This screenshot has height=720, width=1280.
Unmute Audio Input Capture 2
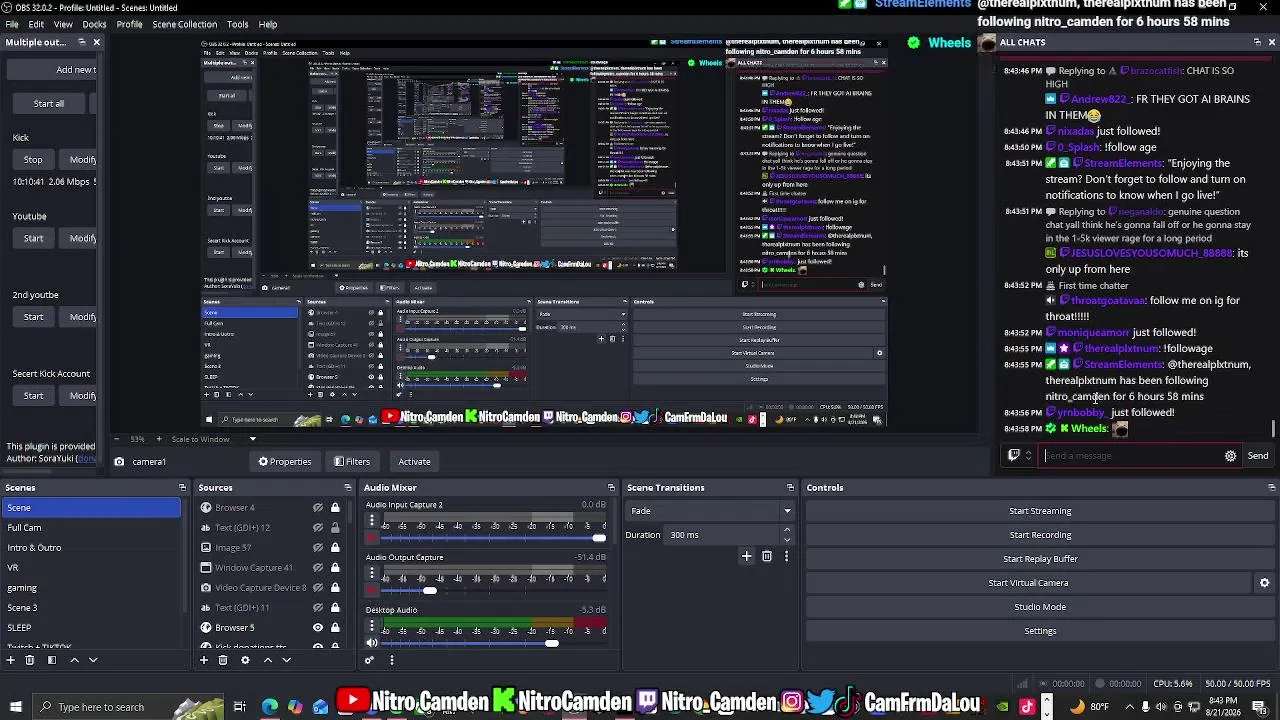click(x=372, y=538)
